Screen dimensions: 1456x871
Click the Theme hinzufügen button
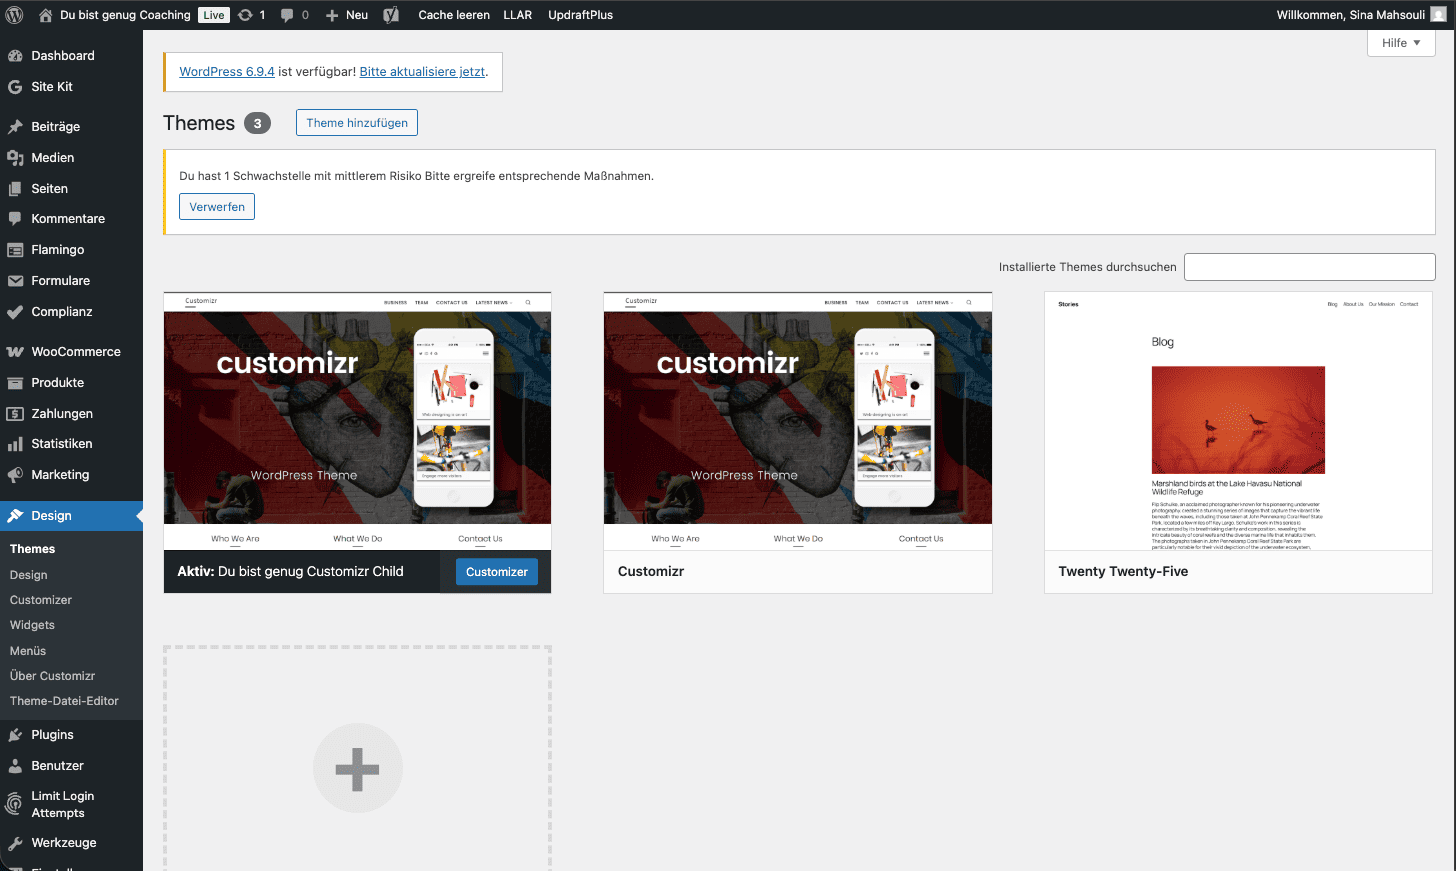[x=357, y=123]
